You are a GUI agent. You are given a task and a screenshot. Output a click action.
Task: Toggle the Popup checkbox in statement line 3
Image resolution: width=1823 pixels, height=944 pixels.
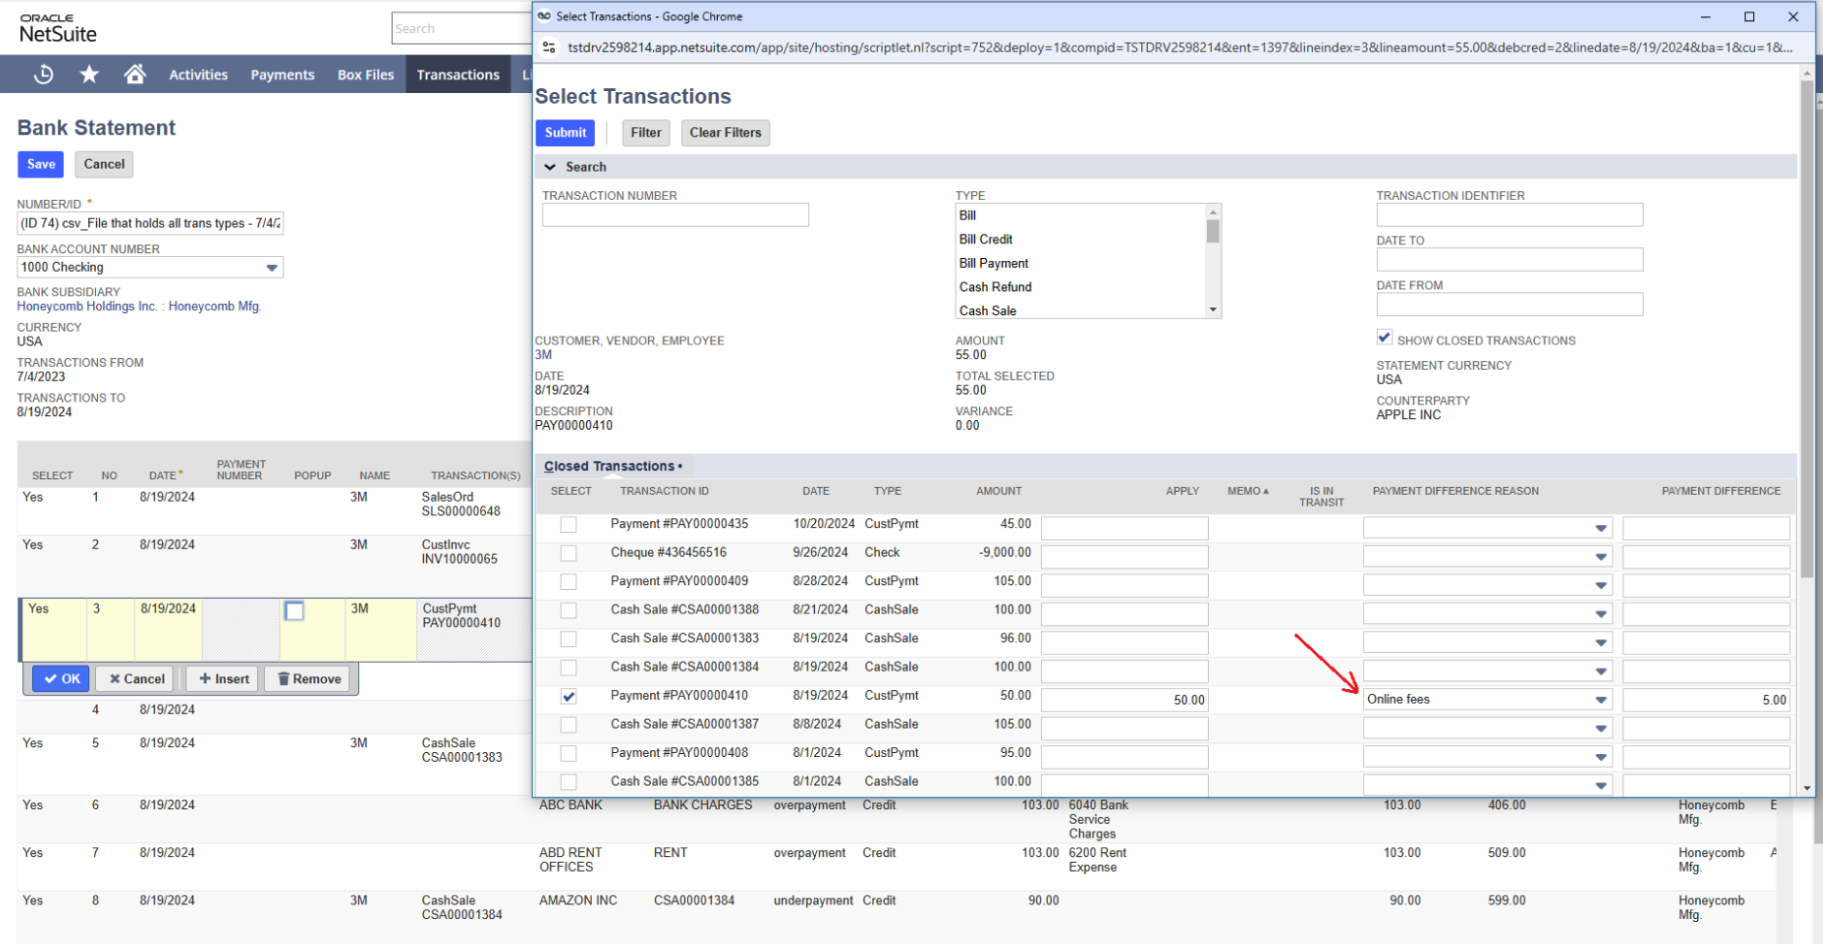click(x=294, y=610)
